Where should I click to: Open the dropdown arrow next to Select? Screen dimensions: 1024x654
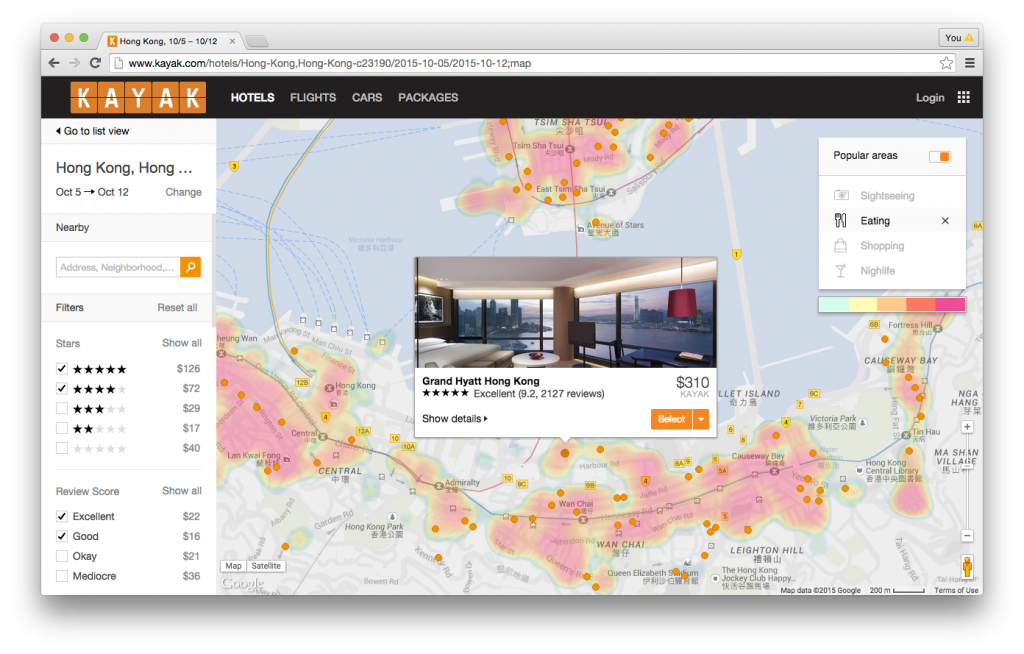pyautogui.click(x=701, y=419)
